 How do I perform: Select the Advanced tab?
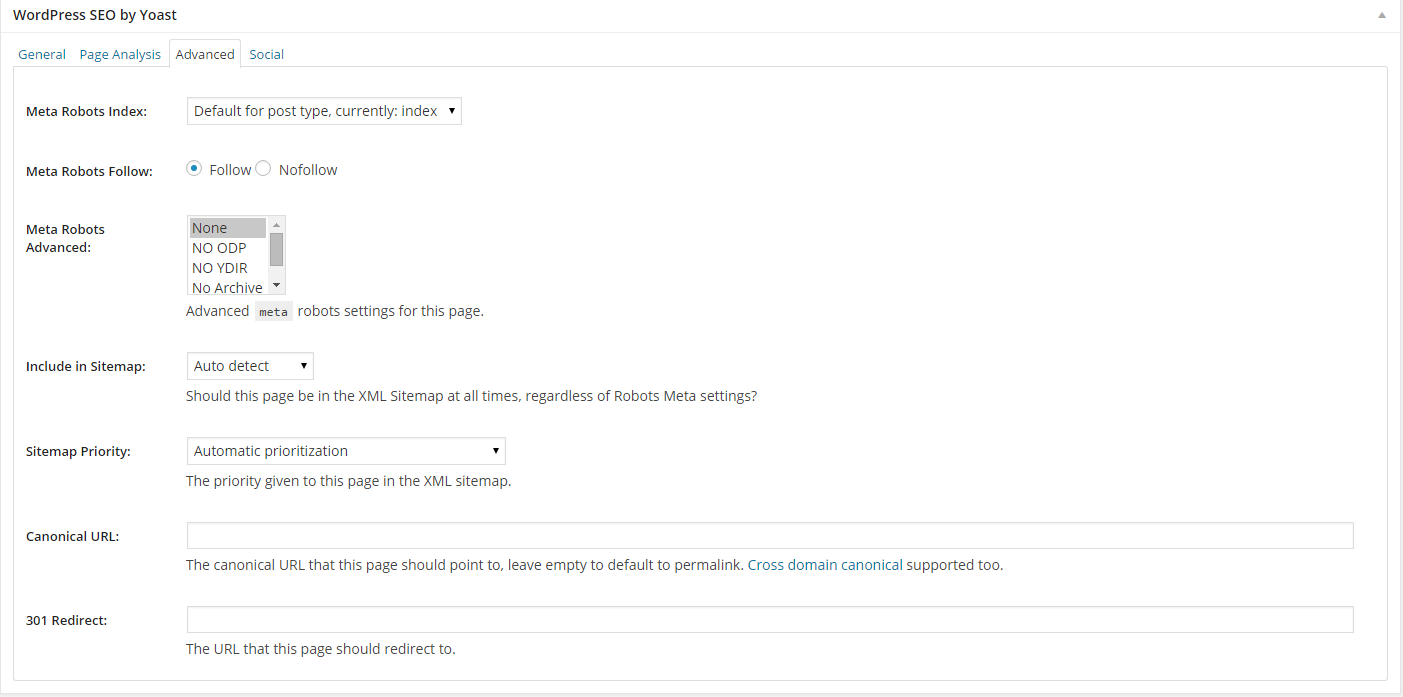204,54
